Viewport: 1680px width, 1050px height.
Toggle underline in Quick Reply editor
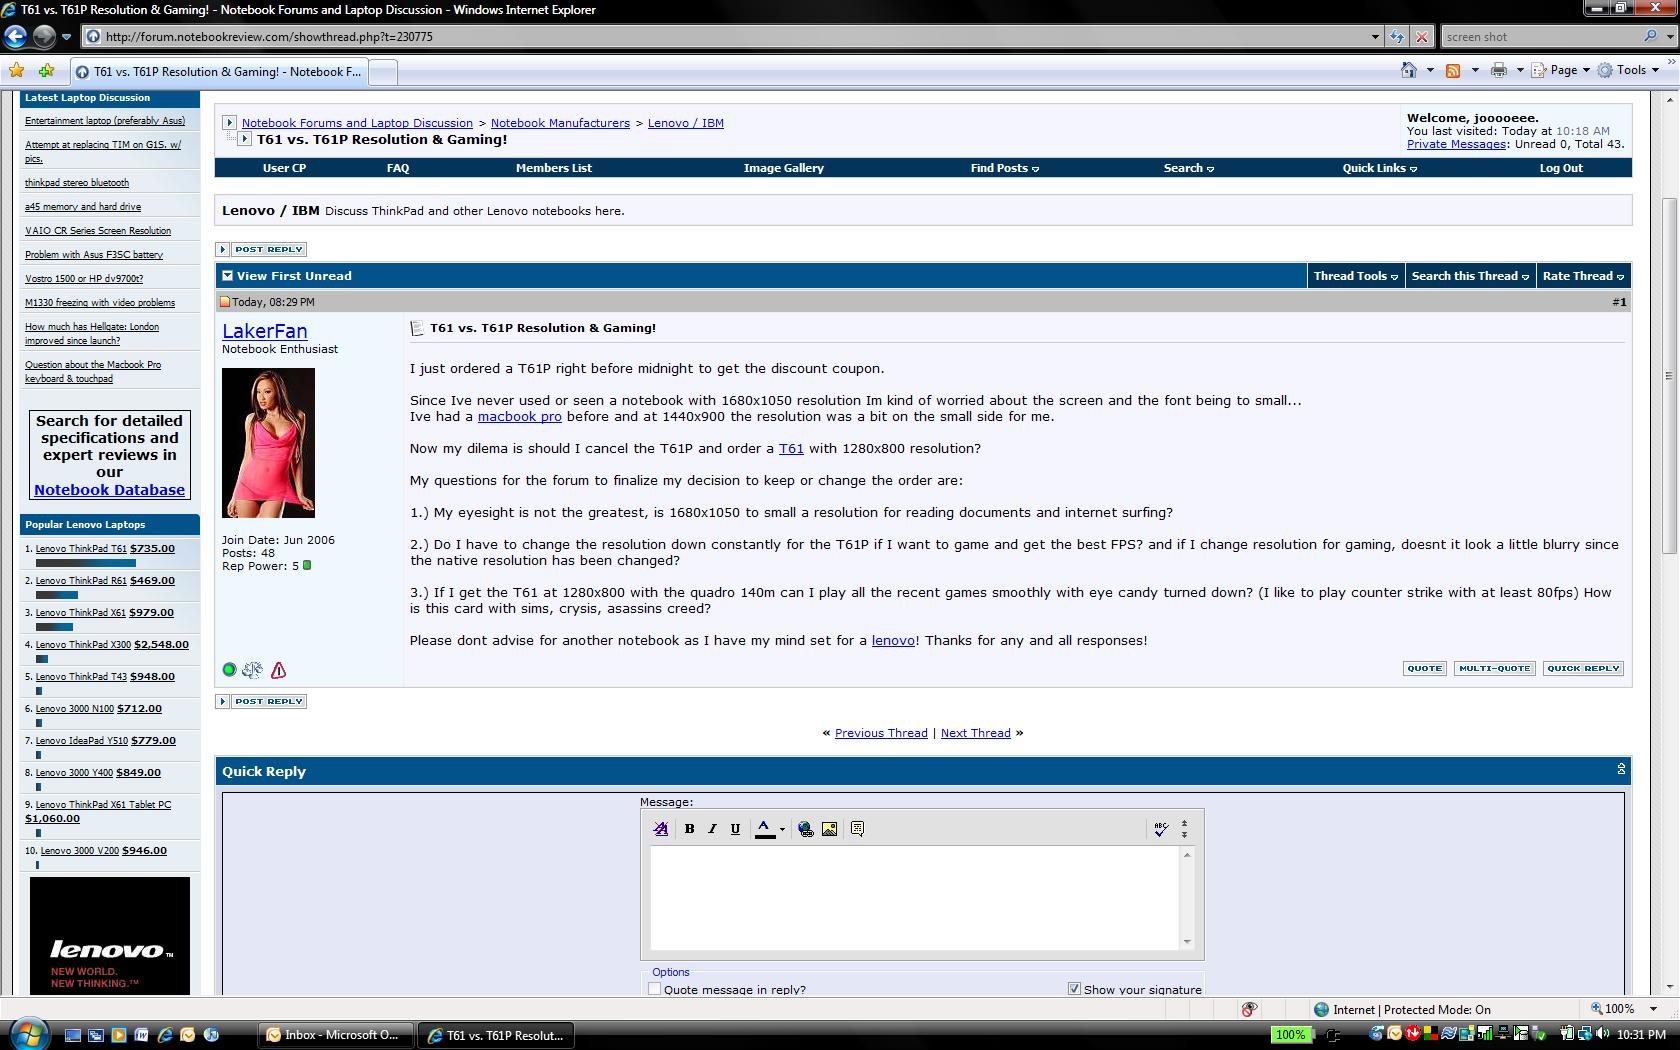pos(735,828)
